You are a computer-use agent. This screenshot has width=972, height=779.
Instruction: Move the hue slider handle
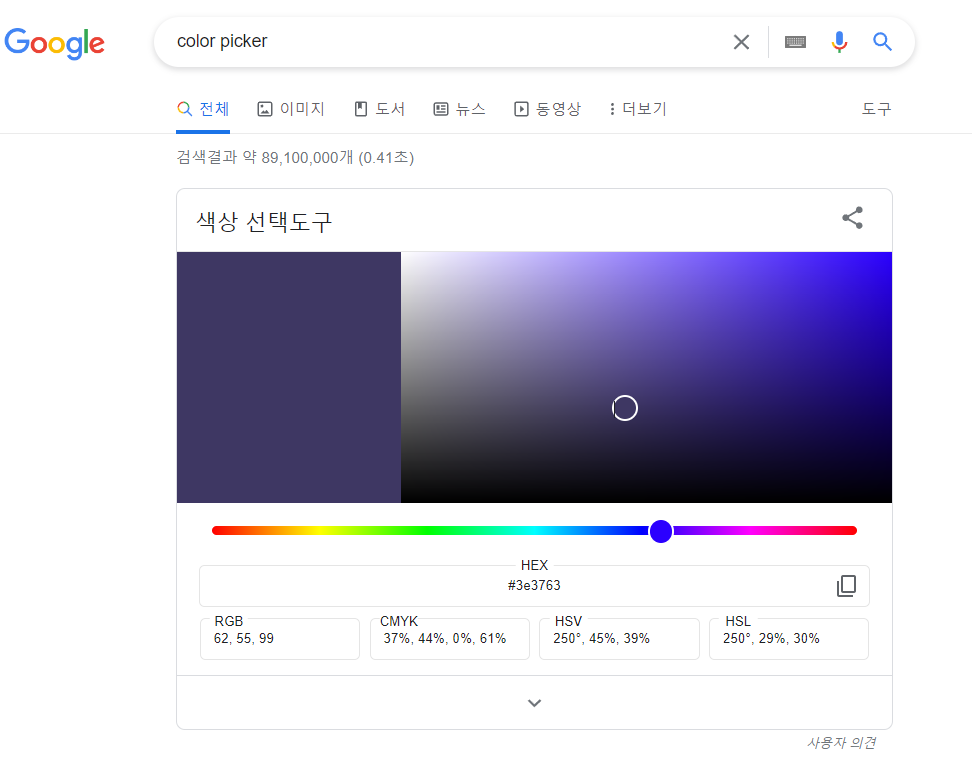click(x=660, y=531)
